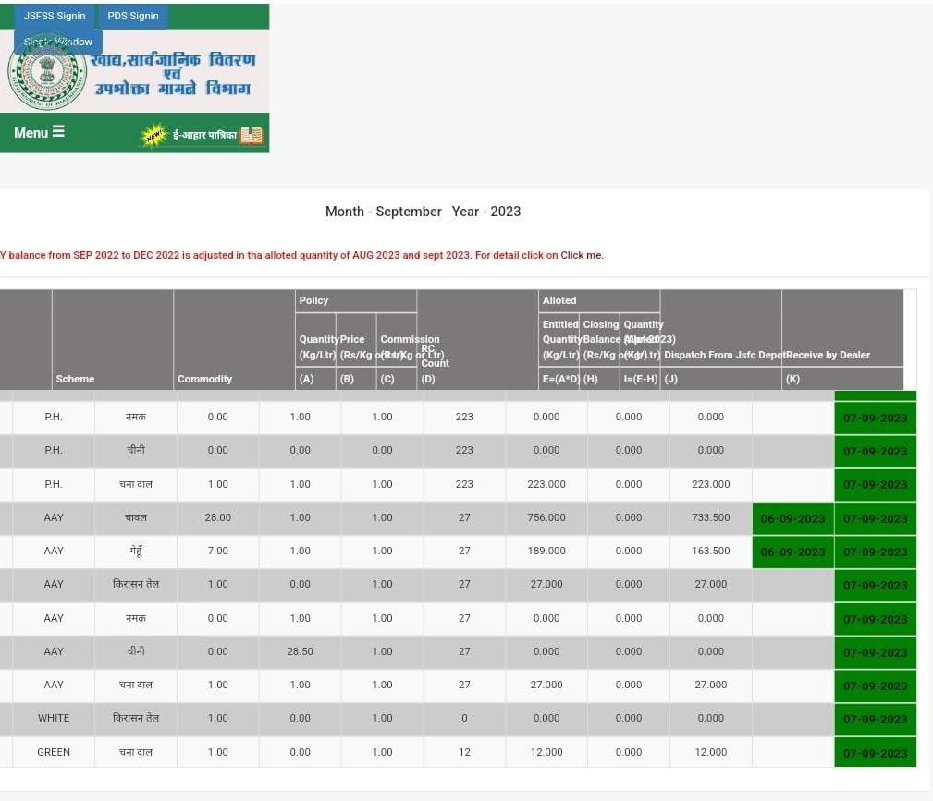Click the Alloted group header

pyautogui.click(x=559, y=300)
